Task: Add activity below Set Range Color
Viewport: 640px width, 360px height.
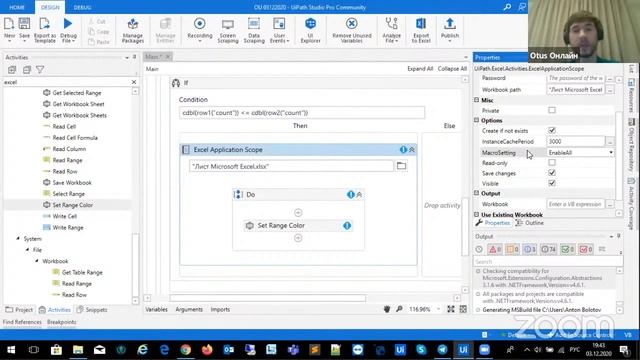Action: (x=298, y=238)
